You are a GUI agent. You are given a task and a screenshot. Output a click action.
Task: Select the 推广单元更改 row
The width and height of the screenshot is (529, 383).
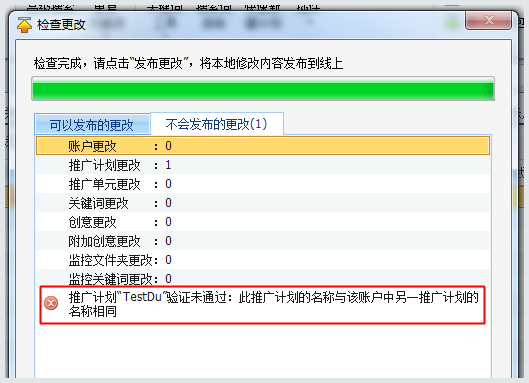pos(263,184)
